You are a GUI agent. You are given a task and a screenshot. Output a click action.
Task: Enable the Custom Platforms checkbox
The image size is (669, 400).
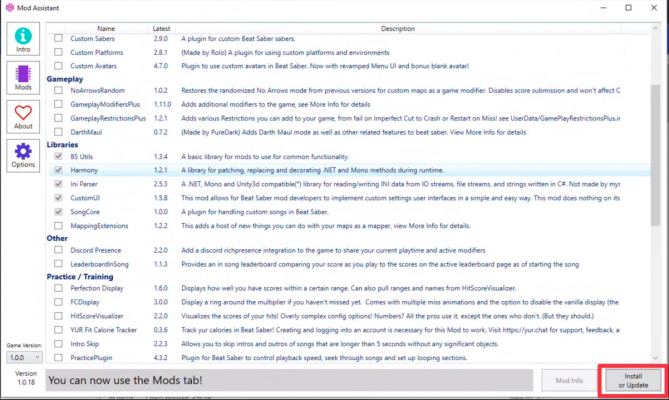58,52
